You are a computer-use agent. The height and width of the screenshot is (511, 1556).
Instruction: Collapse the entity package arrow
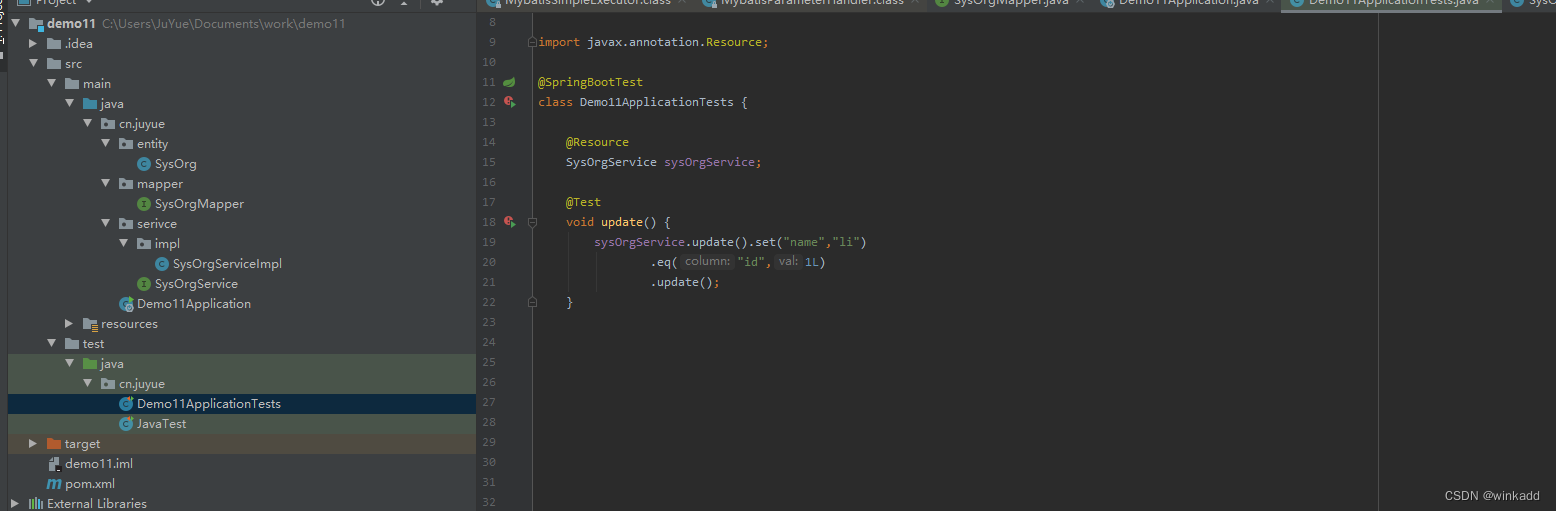tap(106, 144)
